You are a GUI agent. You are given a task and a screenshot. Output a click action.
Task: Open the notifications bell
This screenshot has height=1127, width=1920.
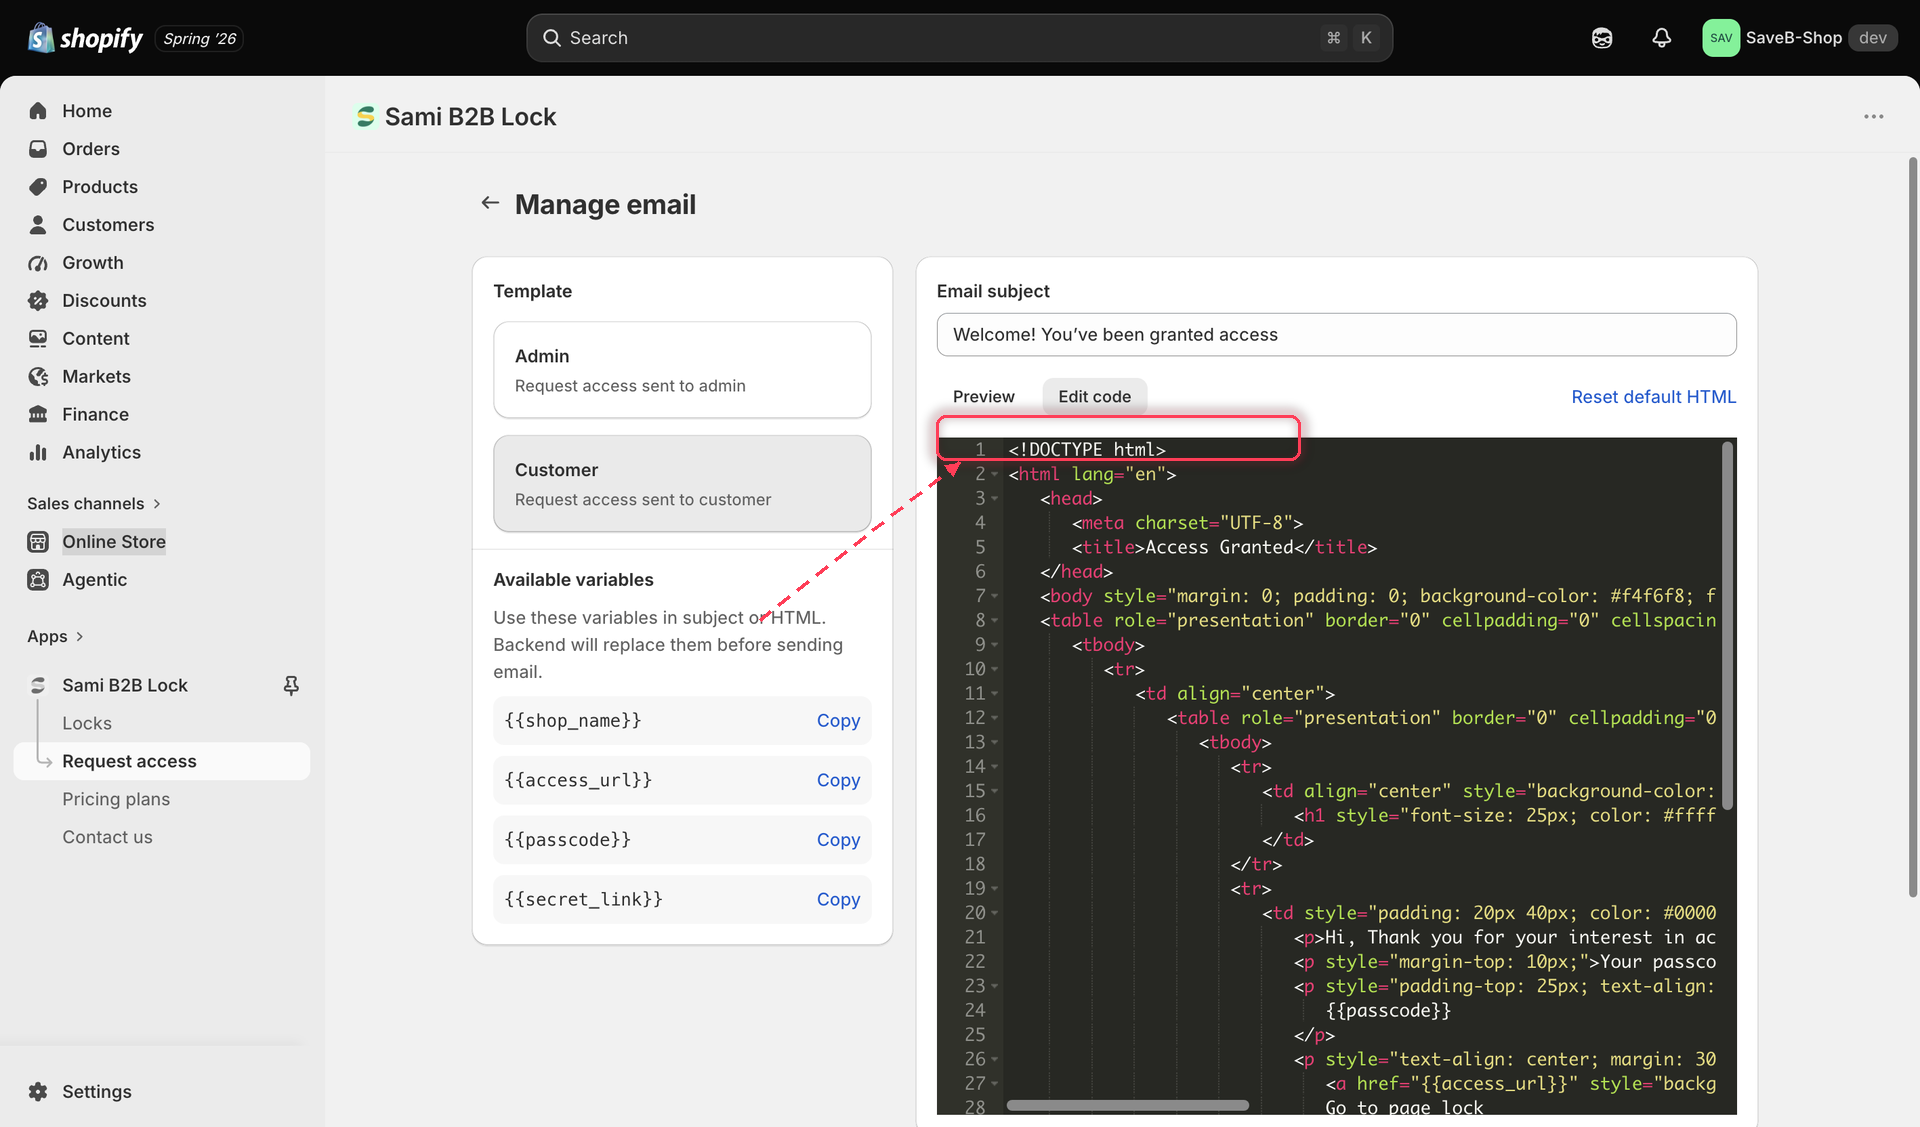click(x=1661, y=38)
